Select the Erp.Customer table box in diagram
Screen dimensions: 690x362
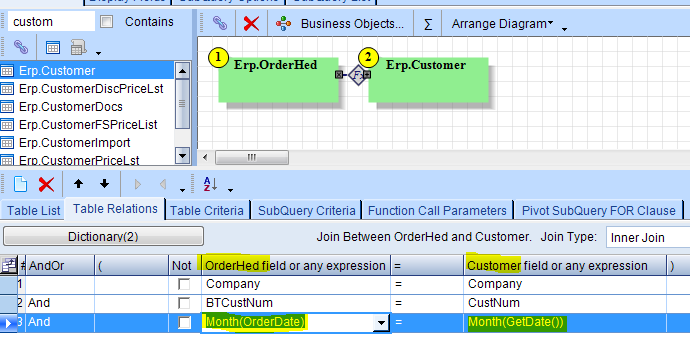pyautogui.click(x=428, y=80)
